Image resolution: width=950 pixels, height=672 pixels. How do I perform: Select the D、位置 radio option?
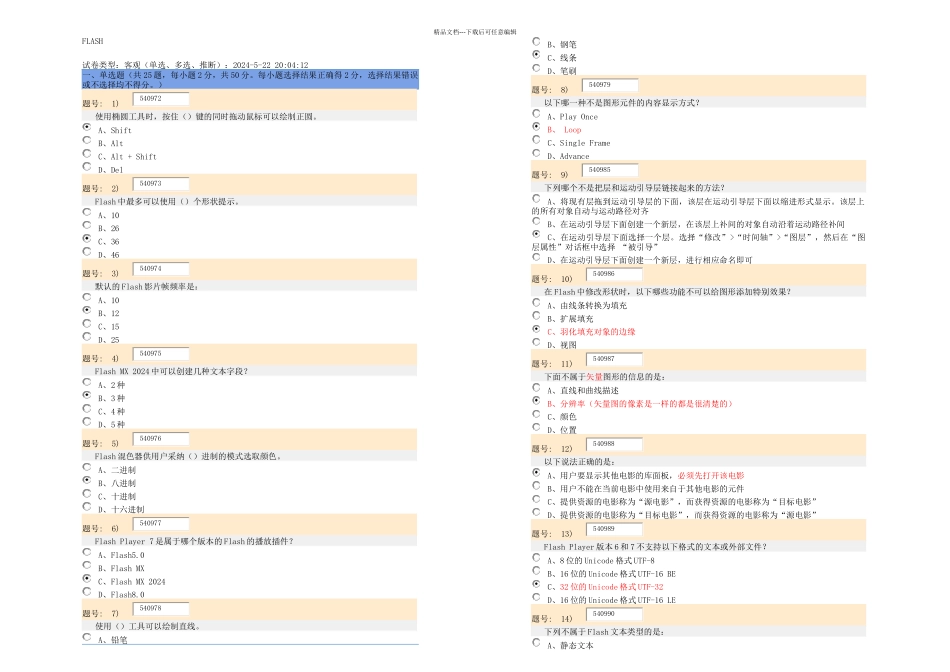536,427
